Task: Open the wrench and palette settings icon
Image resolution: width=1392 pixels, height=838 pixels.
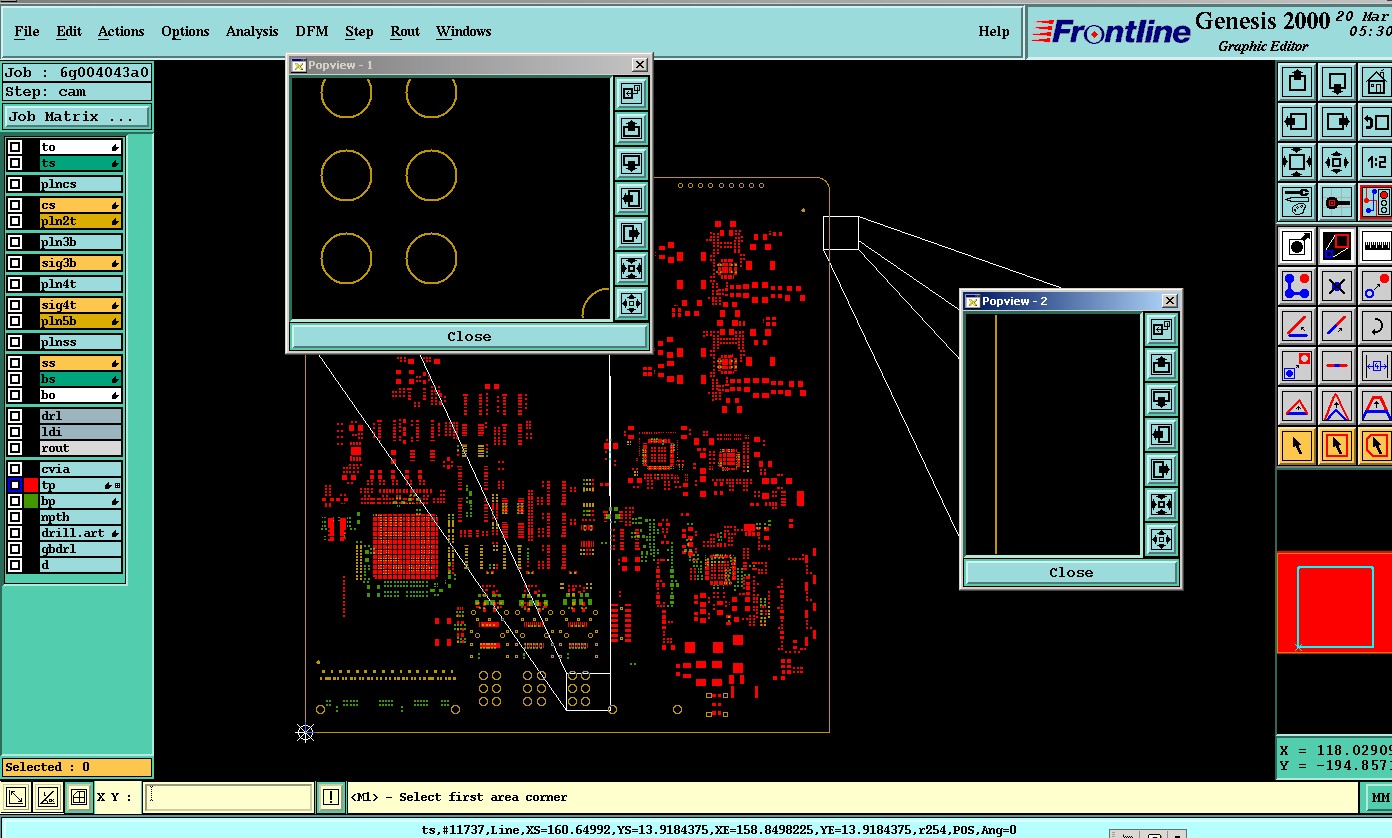Action: [1297, 202]
